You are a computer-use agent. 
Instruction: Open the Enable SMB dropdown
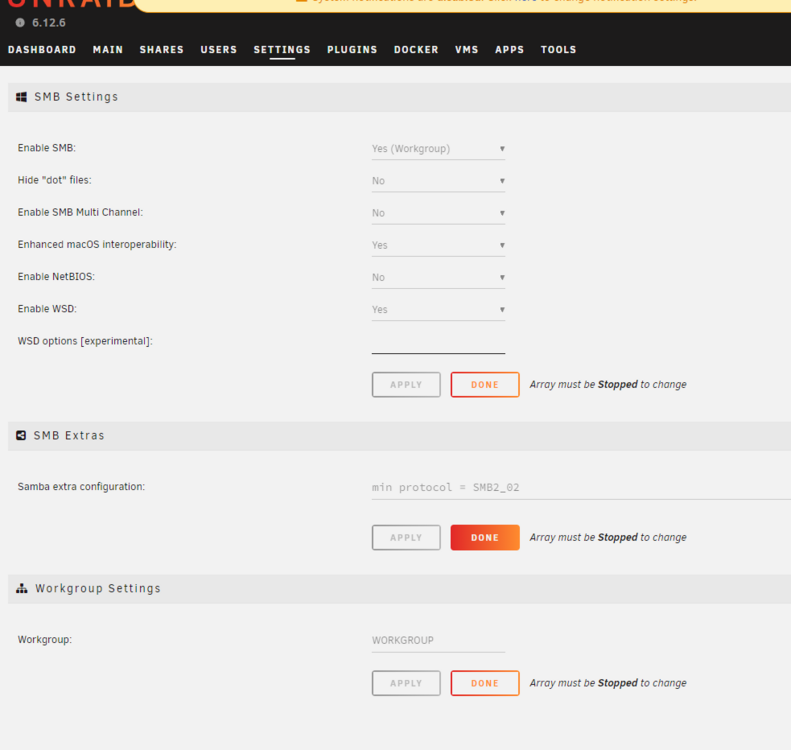[x=438, y=149]
